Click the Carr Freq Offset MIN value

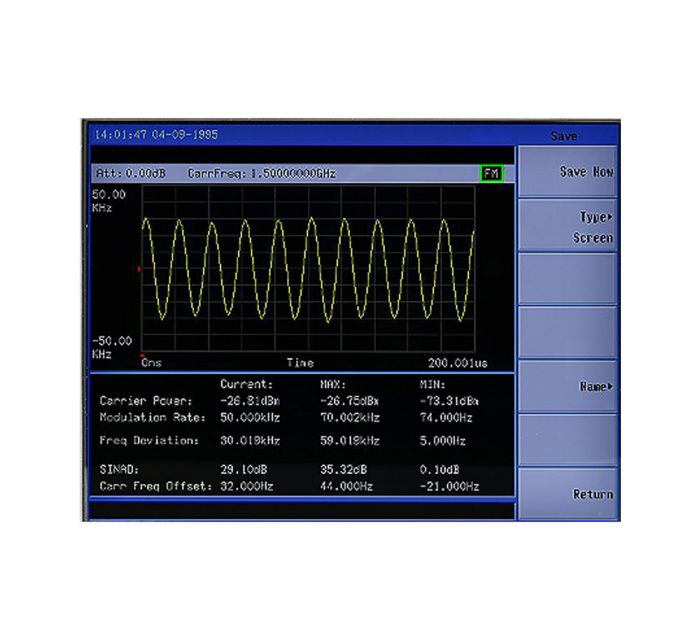(x=450, y=486)
